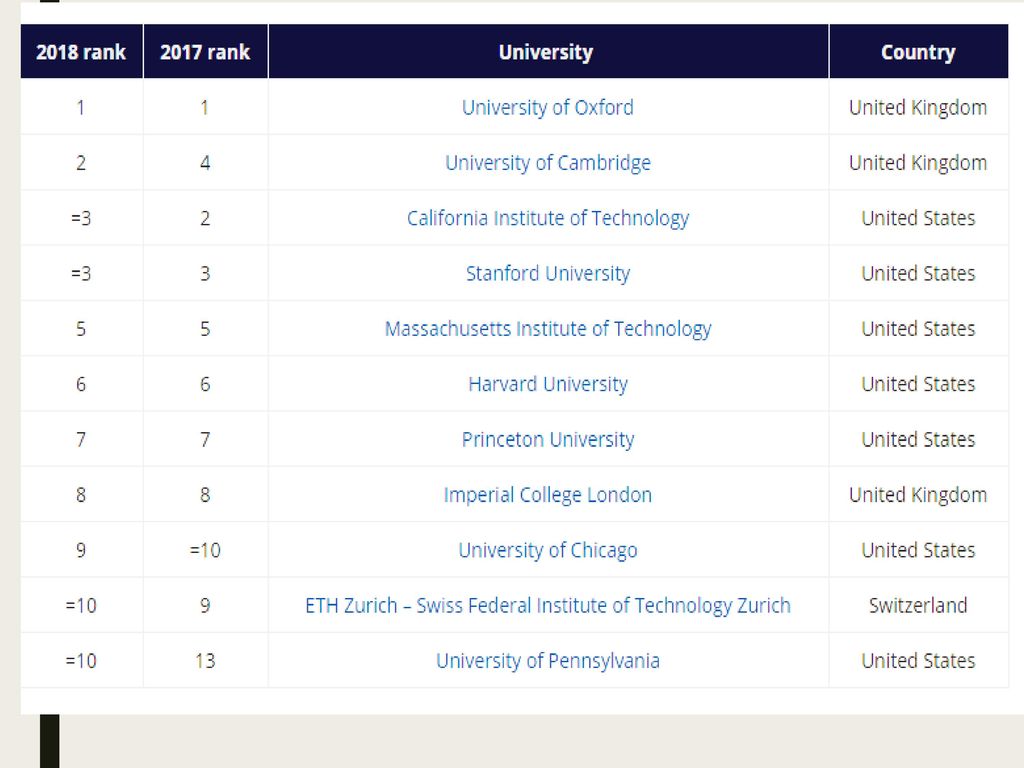Select the University column header
The width and height of the screenshot is (1024, 768).
point(547,52)
